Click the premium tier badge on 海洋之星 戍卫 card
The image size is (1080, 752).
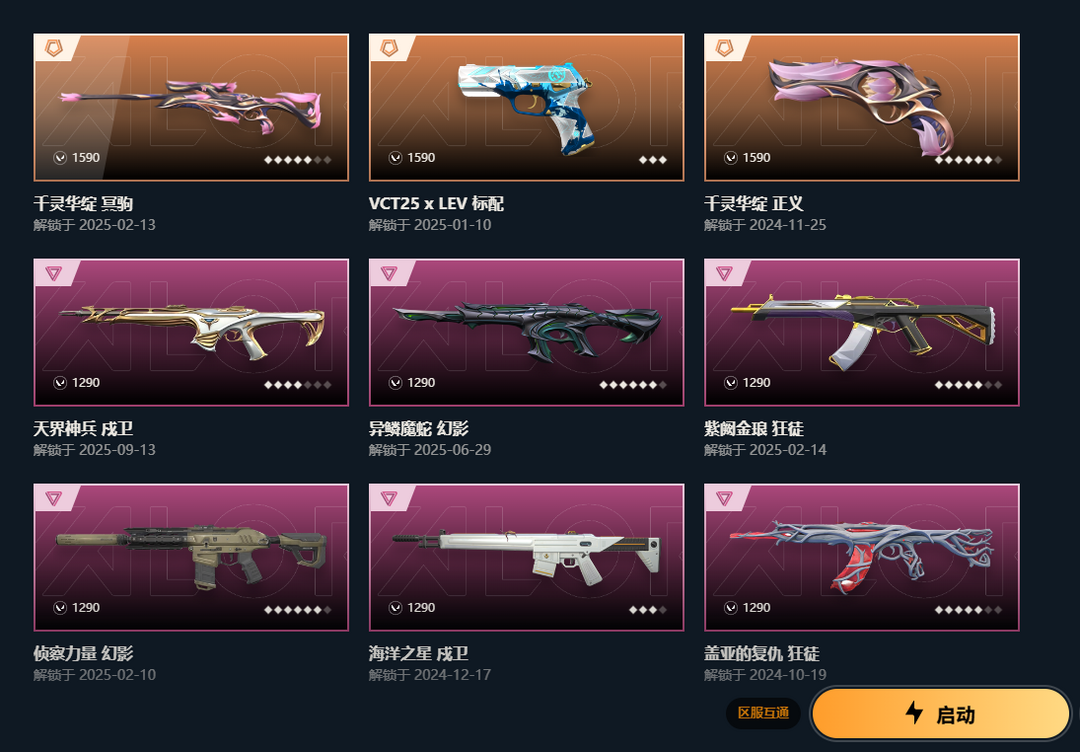pyautogui.click(x=389, y=498)
